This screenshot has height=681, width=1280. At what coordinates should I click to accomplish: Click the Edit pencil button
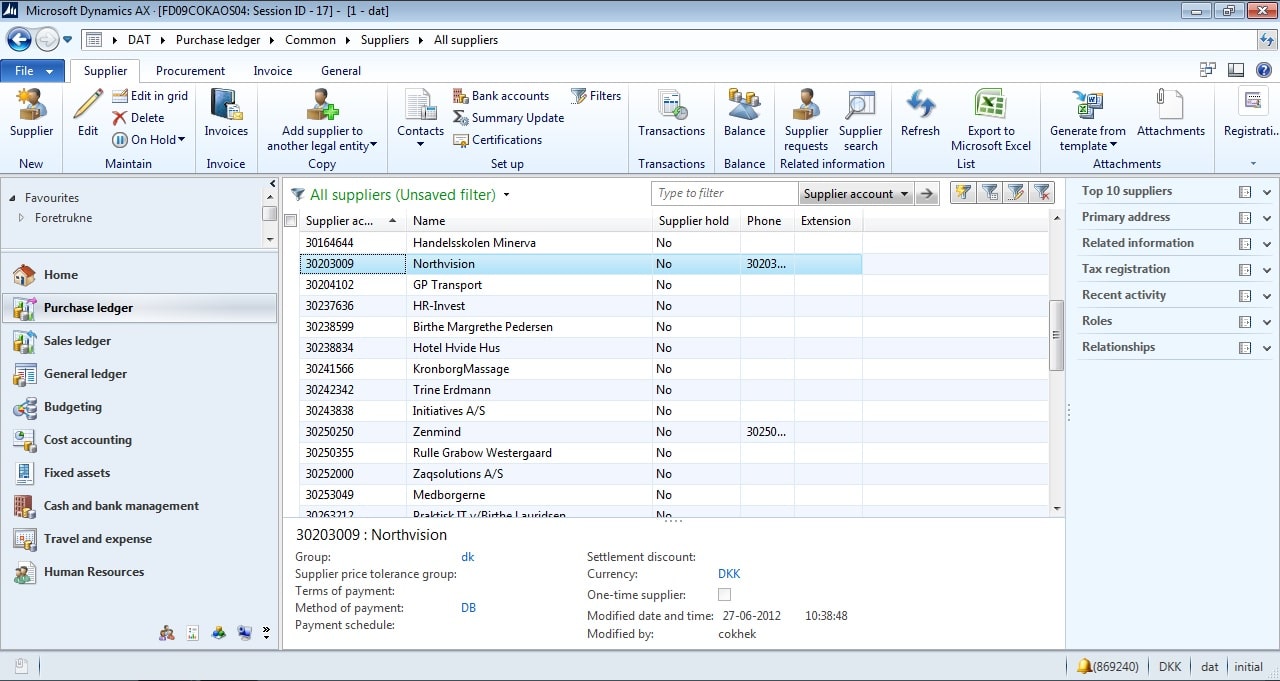[x=88, y=113]
